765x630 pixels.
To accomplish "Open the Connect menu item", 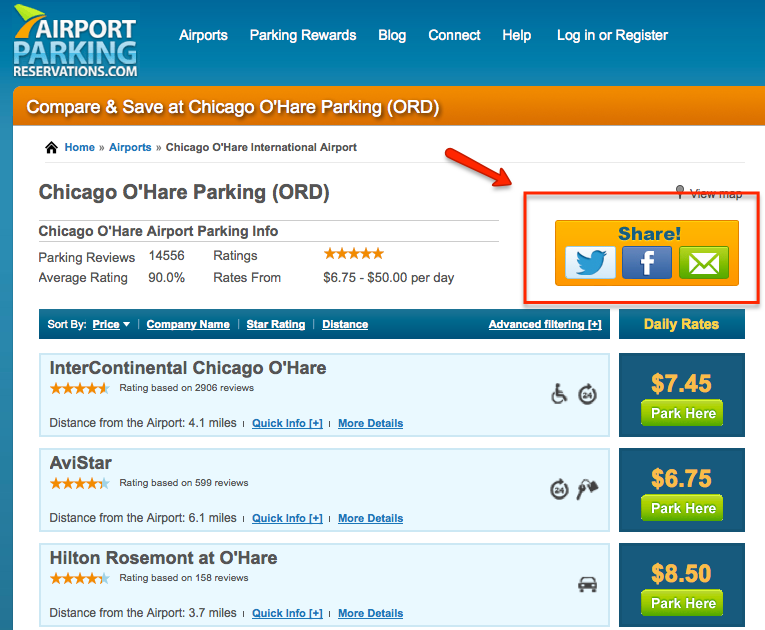I will click(454, 35).
